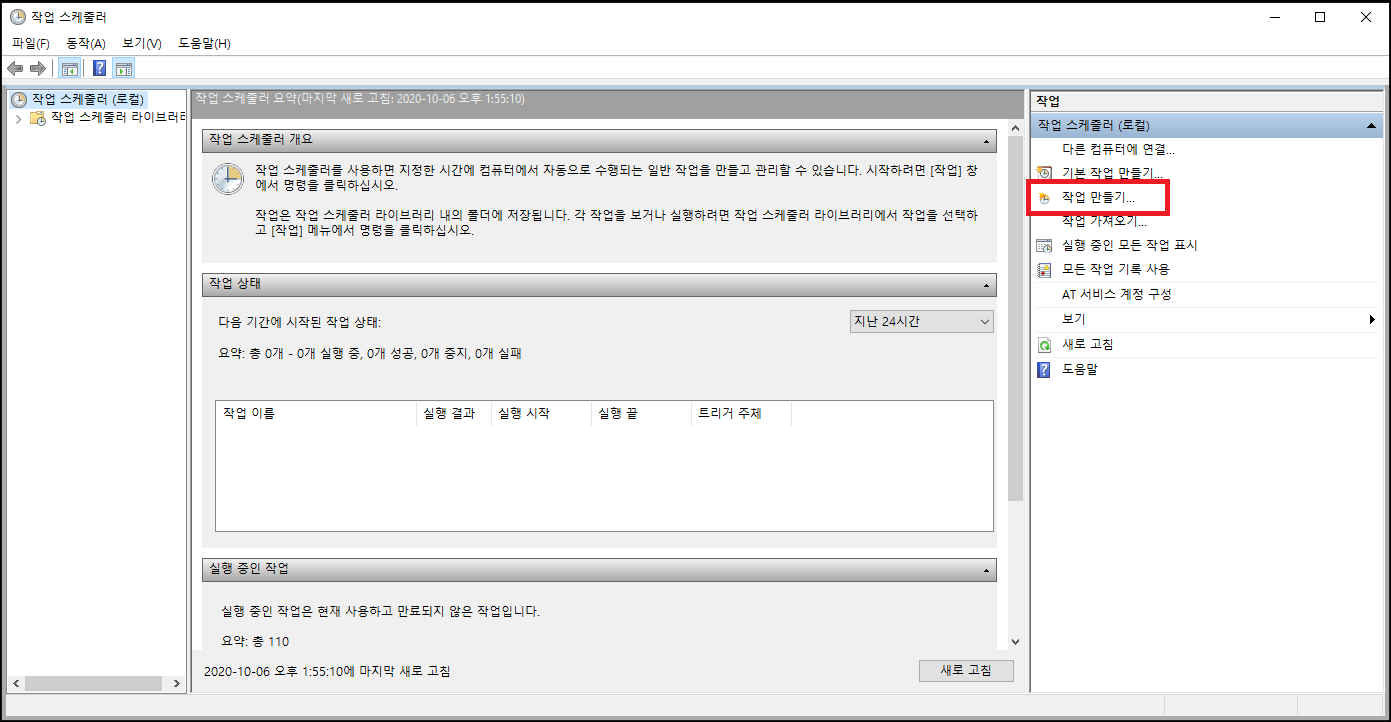
Task: Go forward with the toolbar forward arrow
Action: [38, 69]
